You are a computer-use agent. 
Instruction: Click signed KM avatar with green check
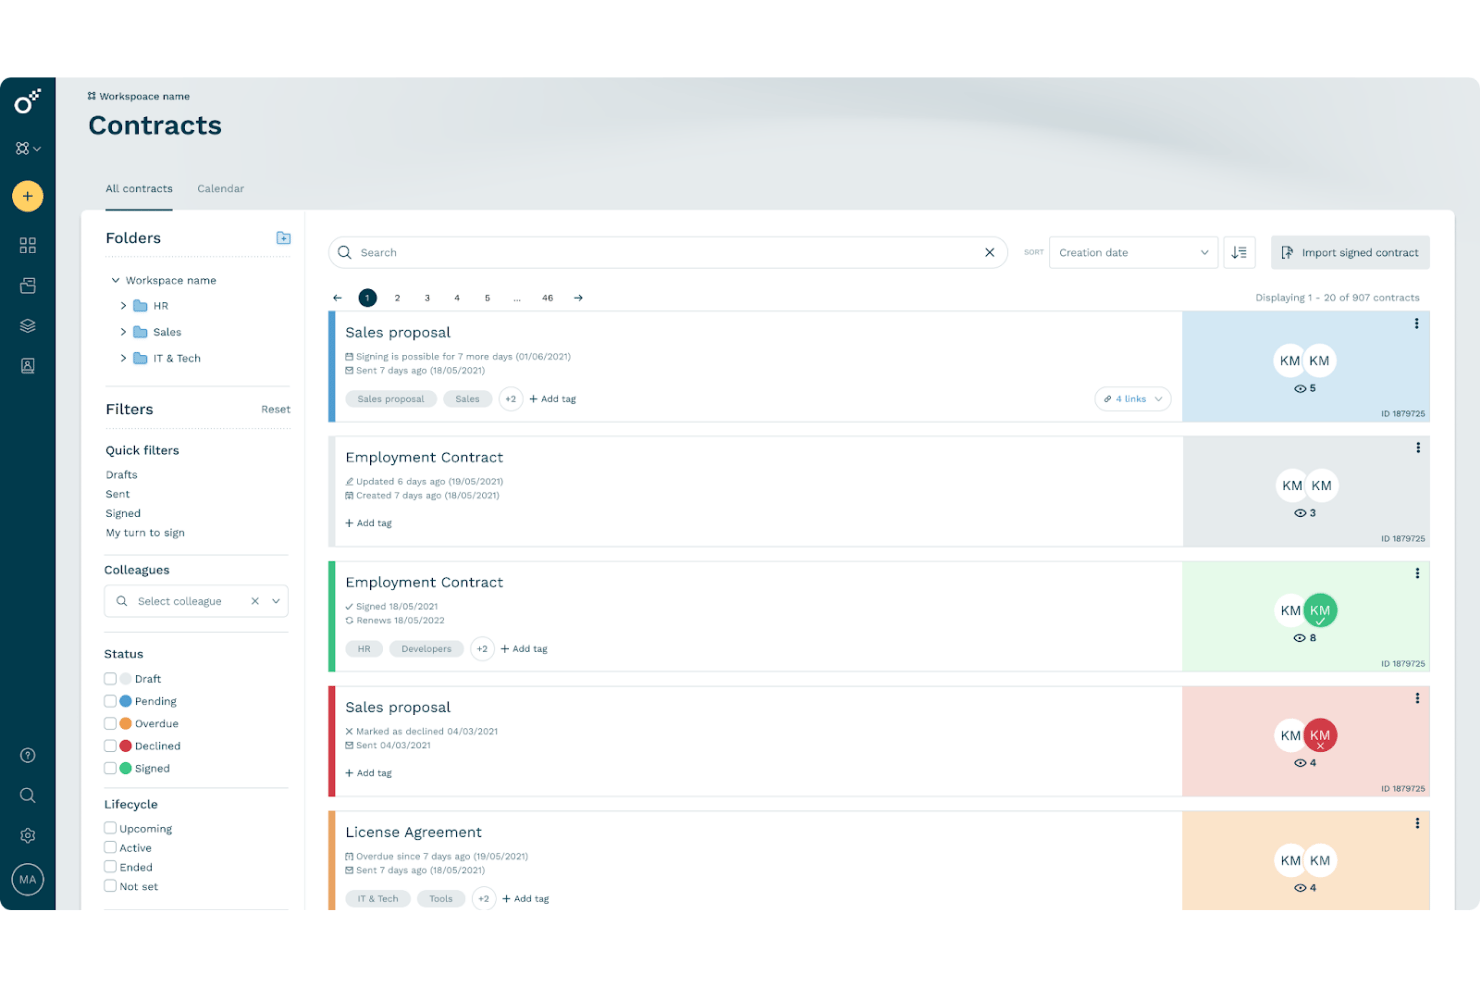pyautogui.click(x=1320, y=610)
